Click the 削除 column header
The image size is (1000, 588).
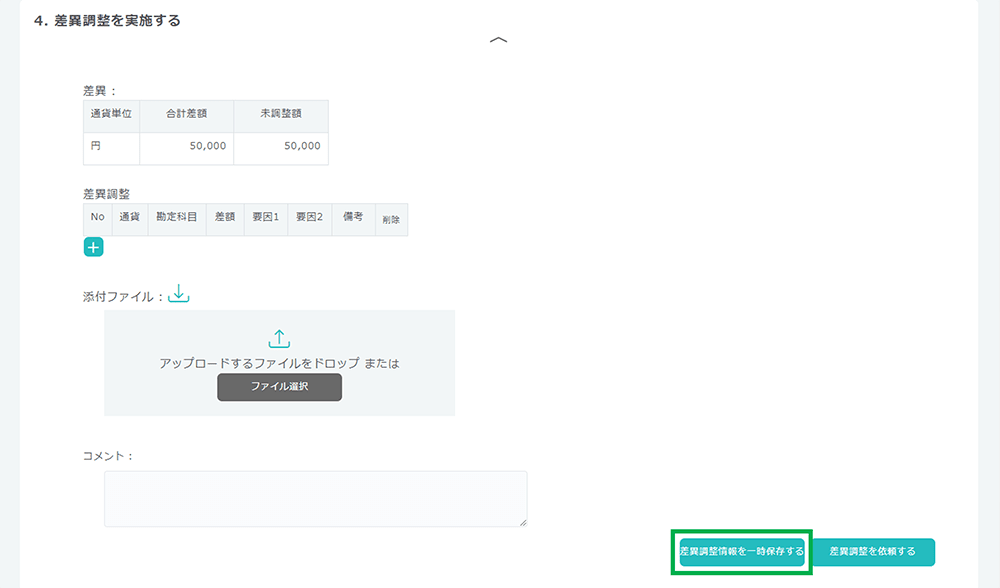pyautogui.click(x=390, y=218)
